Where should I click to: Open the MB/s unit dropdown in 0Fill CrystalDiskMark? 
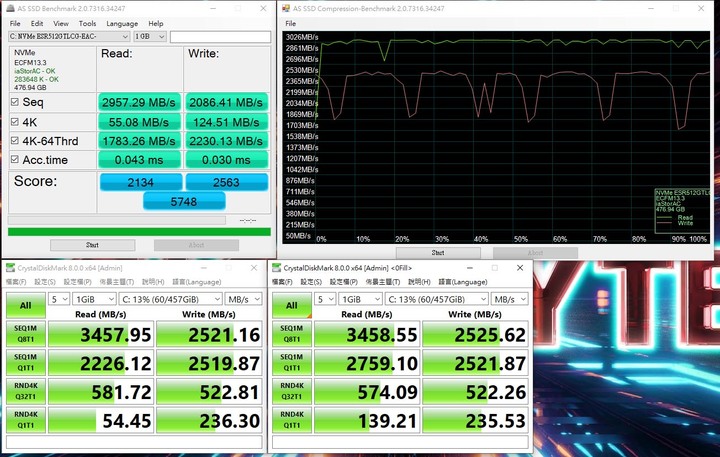(509, 299)
